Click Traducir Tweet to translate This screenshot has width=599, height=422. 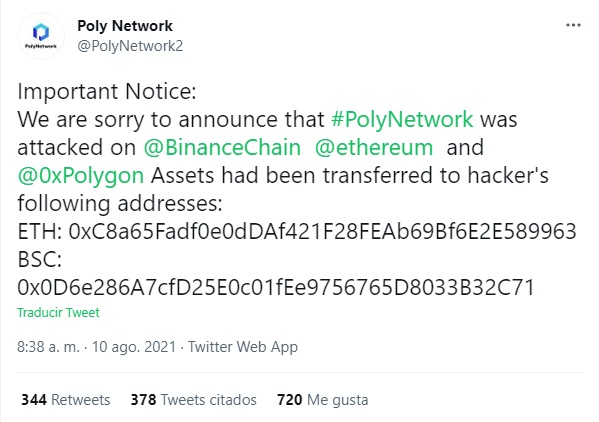[x=58, y=312]
